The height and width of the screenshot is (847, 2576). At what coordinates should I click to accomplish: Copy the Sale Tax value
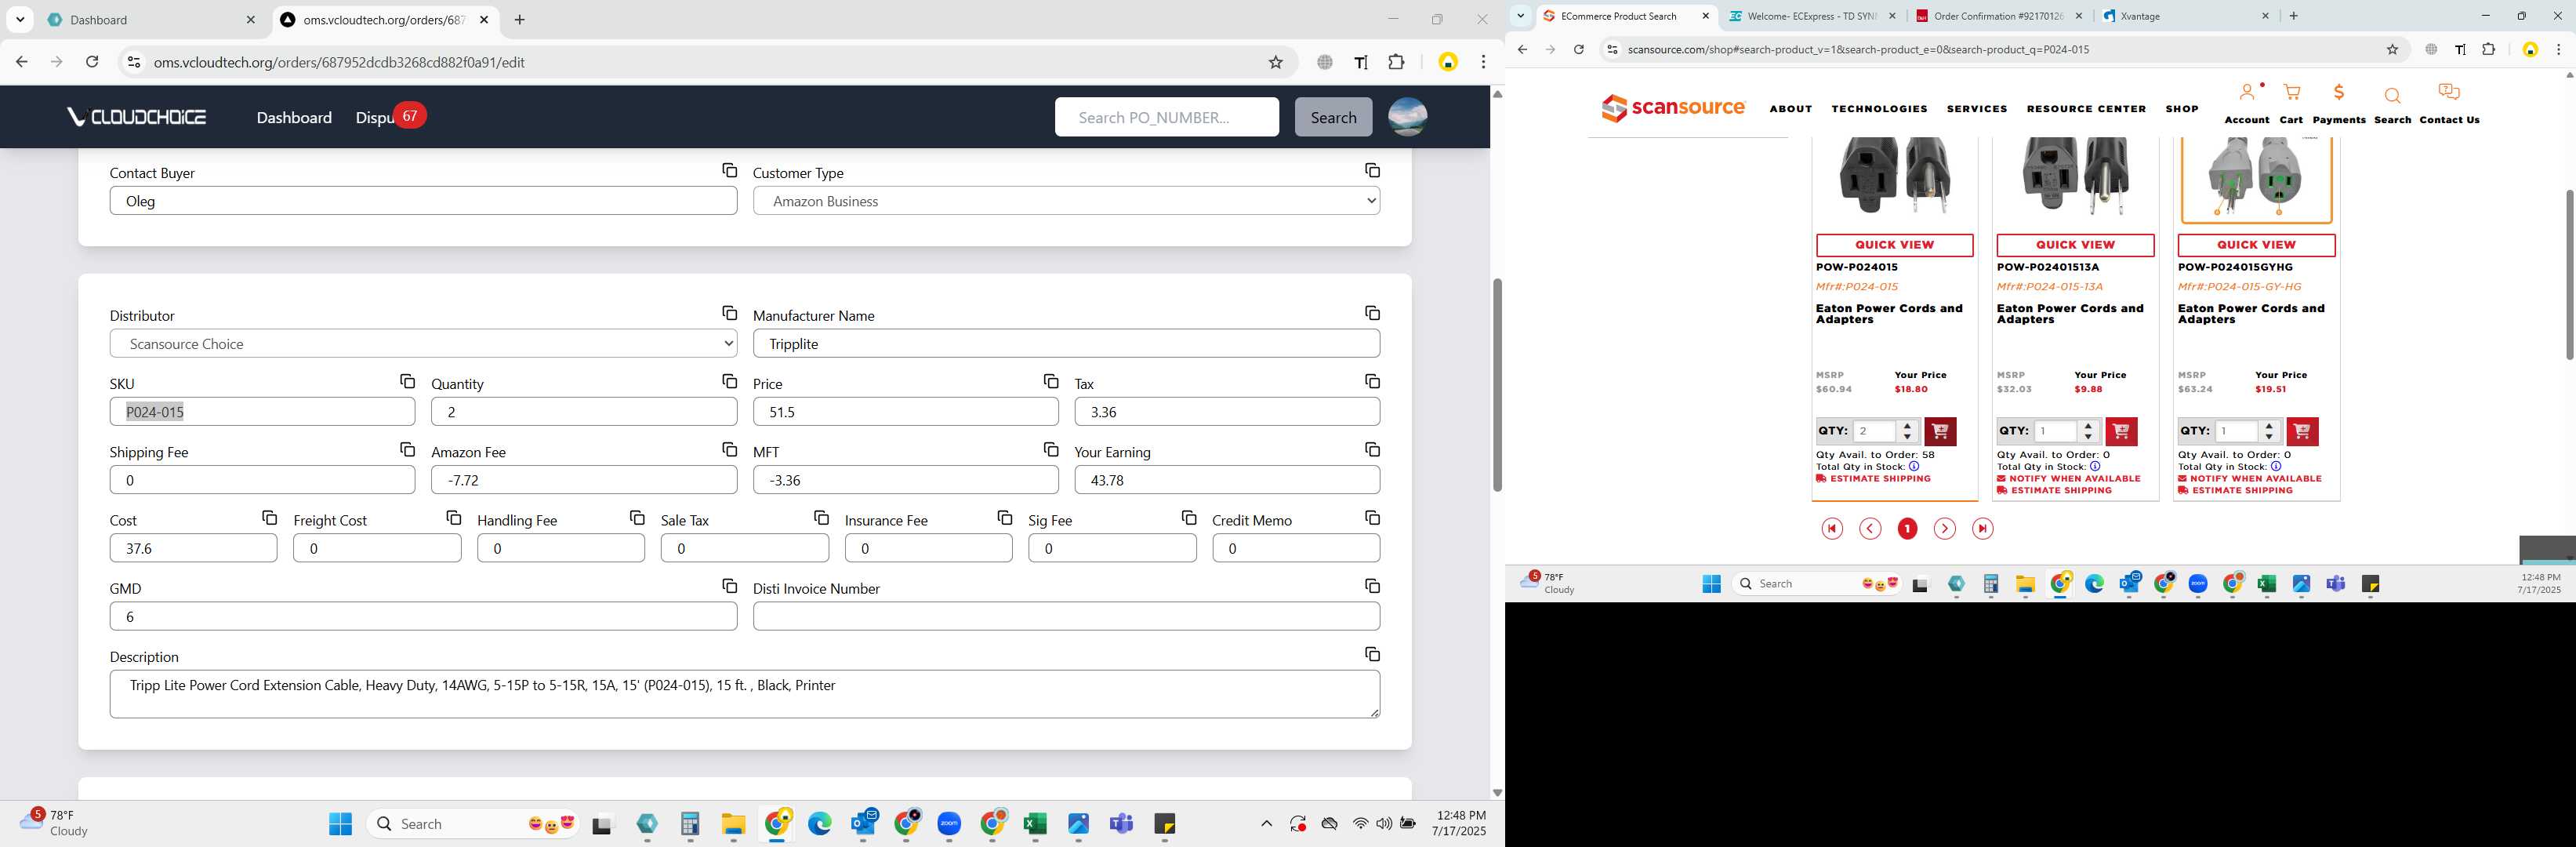(x=821, y=517)
